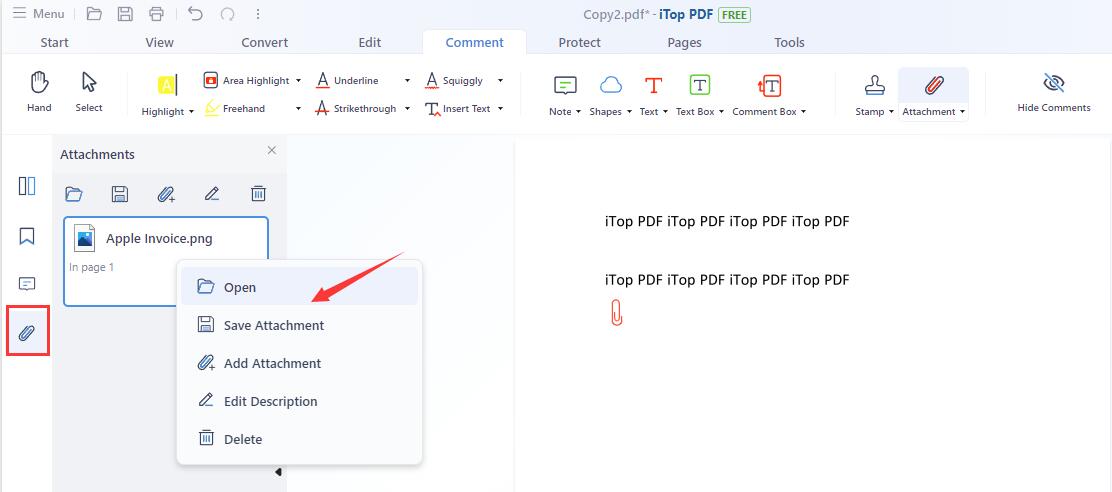The image size is (1112, 492).
Task: Open the main Menu button
Action: 39,14
